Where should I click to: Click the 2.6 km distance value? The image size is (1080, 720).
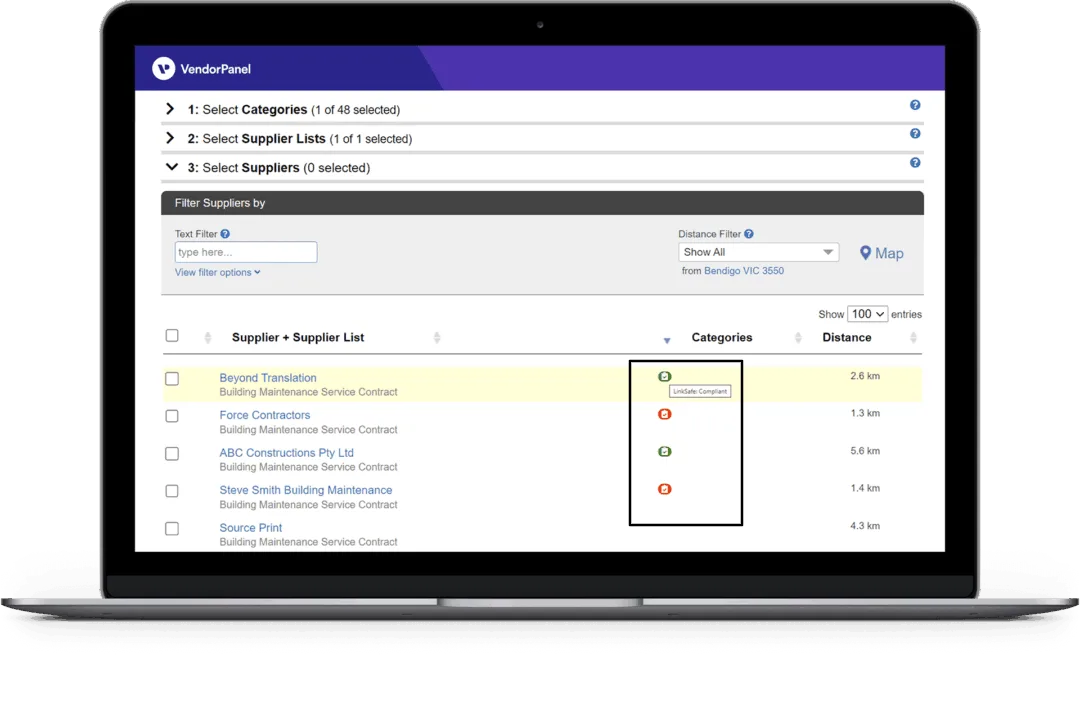coord(865,376)
